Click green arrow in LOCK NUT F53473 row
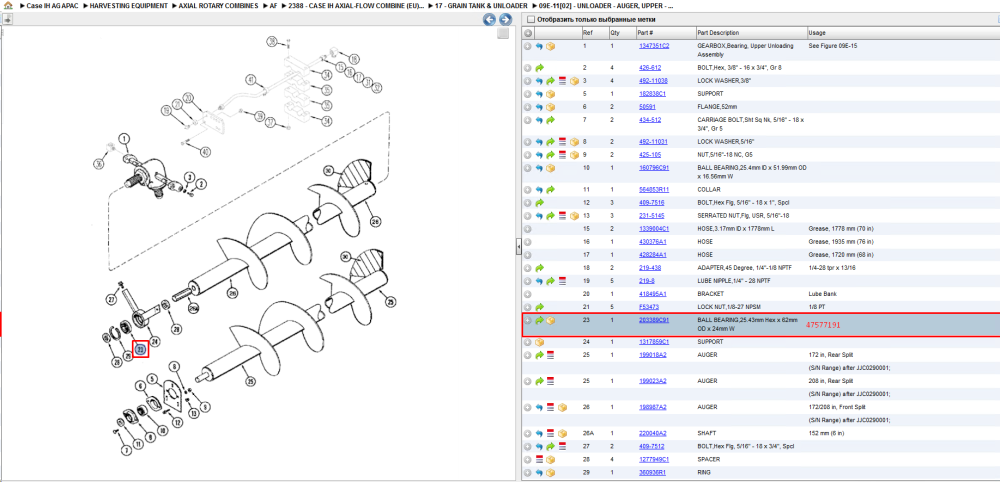The image size is (1000, 482). pos(539,307)
